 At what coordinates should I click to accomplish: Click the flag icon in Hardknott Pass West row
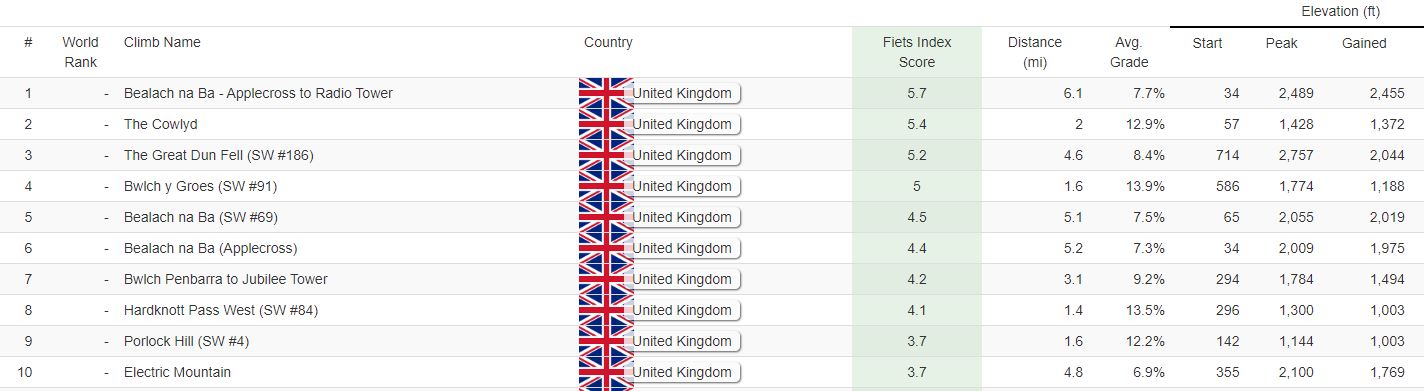click(606, 310)
